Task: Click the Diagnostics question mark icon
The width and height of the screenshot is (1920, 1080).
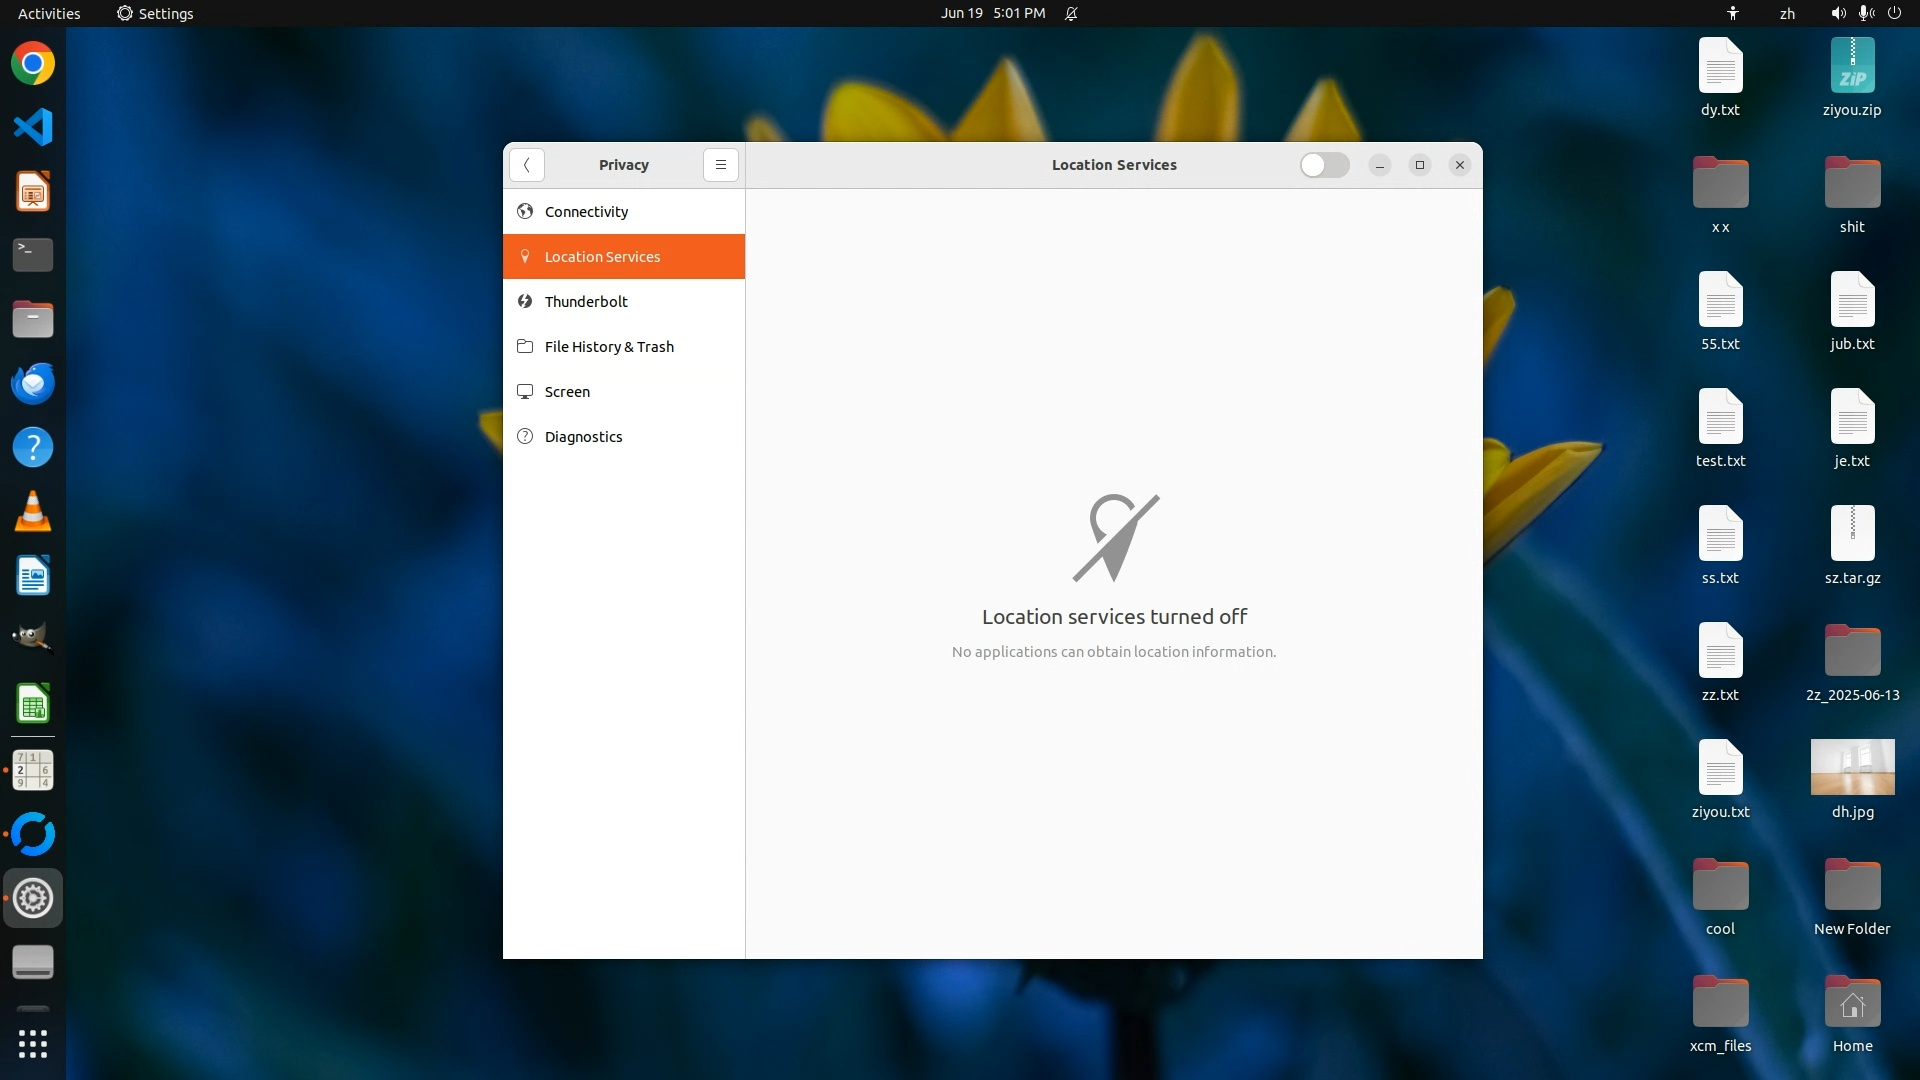Action: [525, 437]
